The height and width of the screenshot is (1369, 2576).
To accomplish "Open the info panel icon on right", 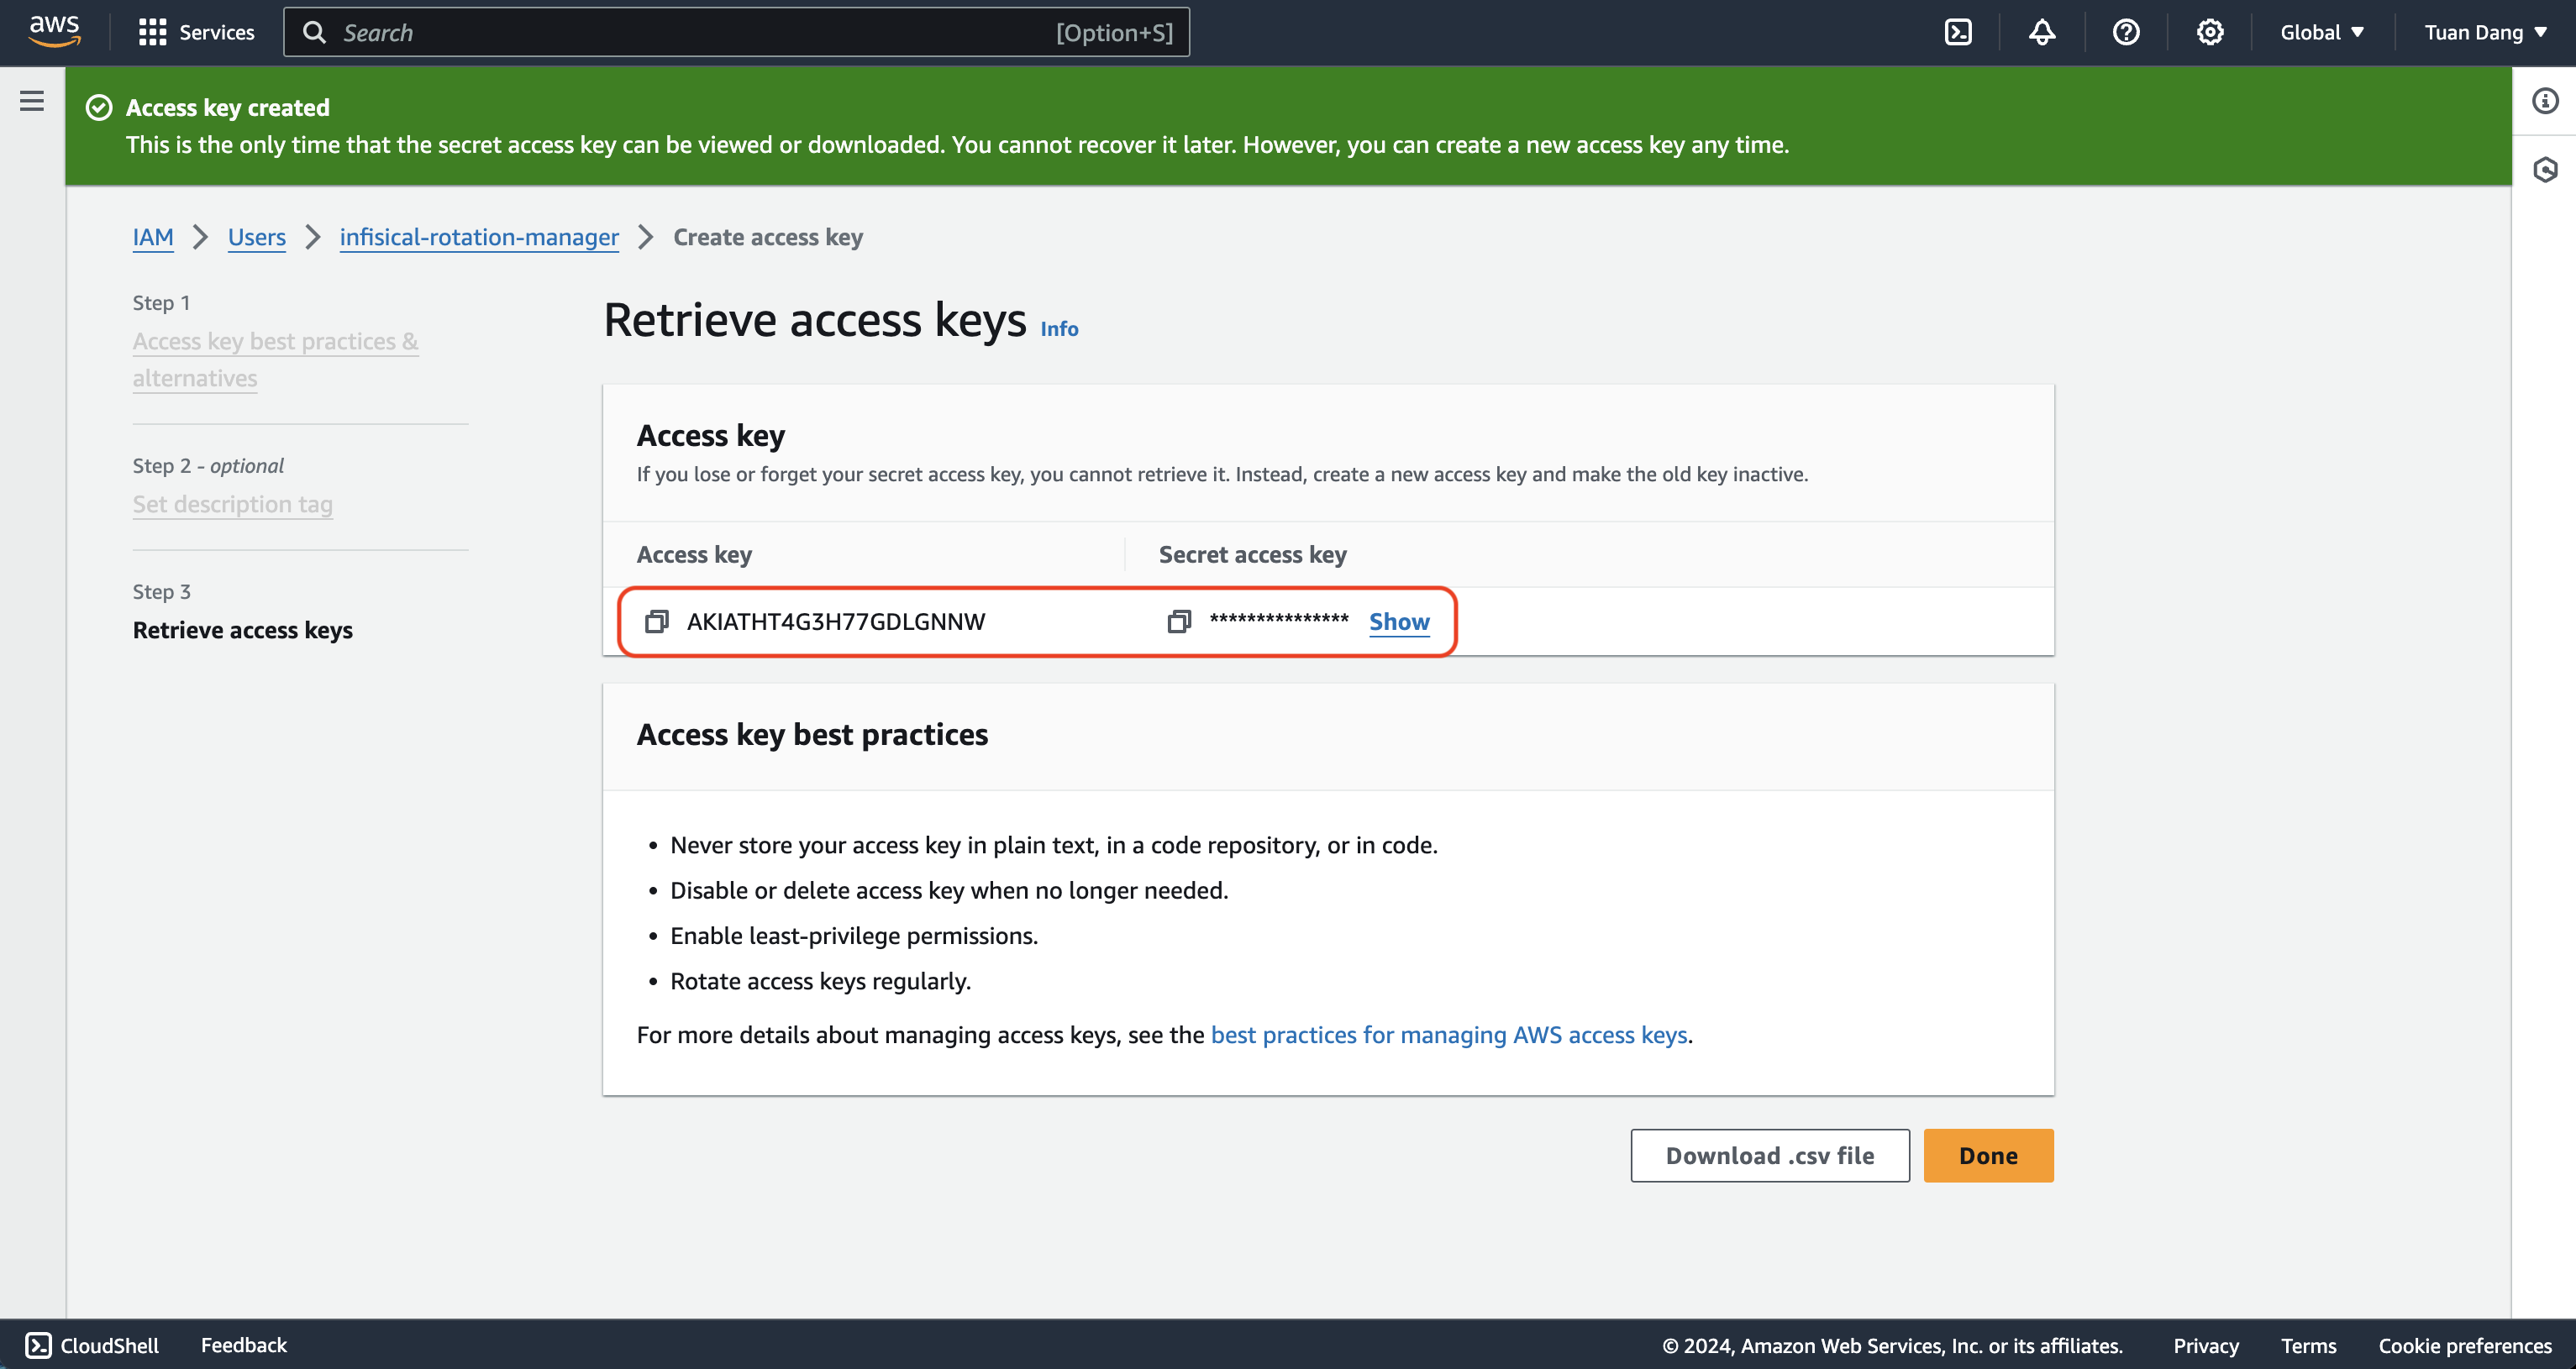I will [x=2544, y=101].
